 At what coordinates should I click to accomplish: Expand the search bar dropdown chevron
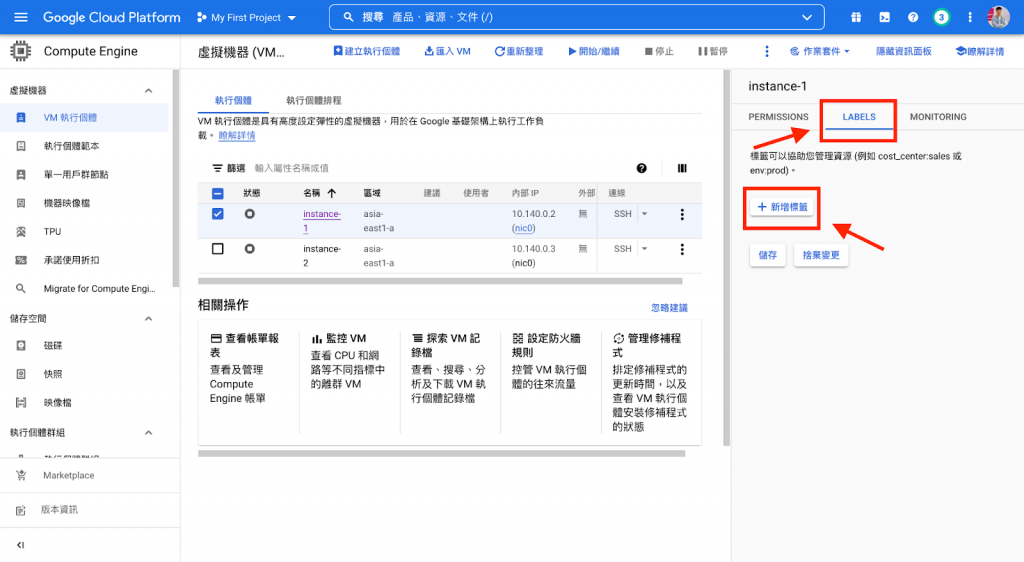[807, 18]
